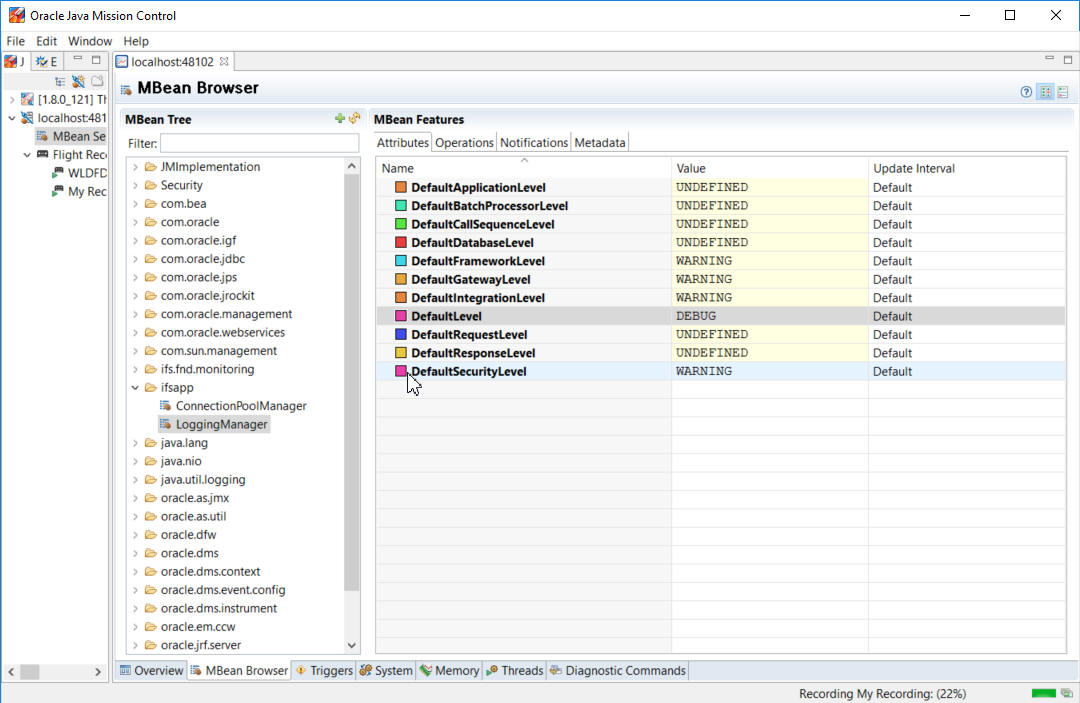Screen dimensions: 1080x703
Task: Expand the com.oracle.jdbc node
Action: pyautogui.click(x=136, y=259)
